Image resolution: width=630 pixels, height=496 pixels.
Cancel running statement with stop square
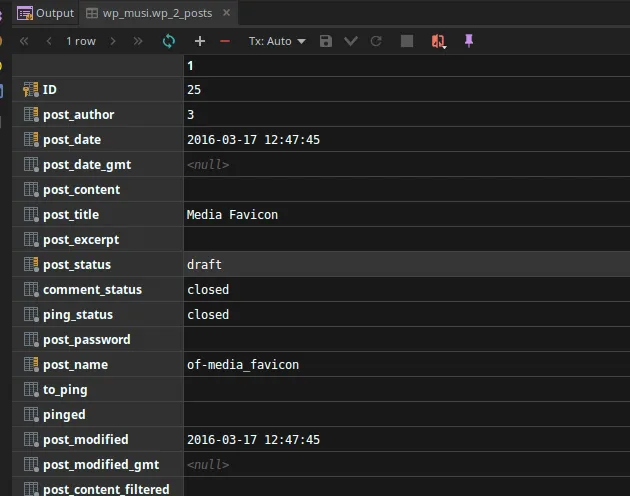click(x=407, y=41)
